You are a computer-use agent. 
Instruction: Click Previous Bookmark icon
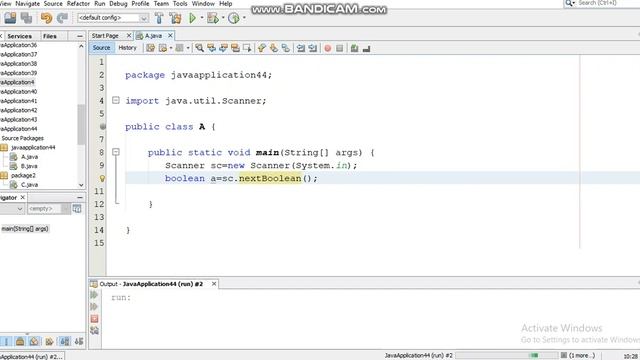(x=262, y=48)
